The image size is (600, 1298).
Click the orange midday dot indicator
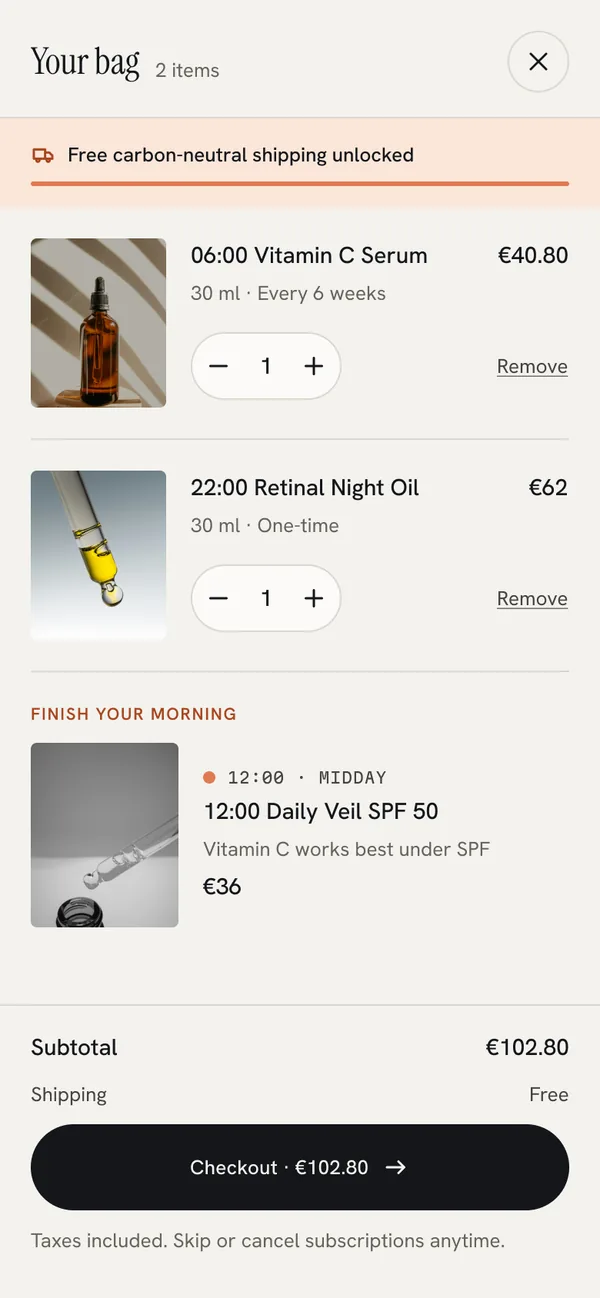point(209,777)
